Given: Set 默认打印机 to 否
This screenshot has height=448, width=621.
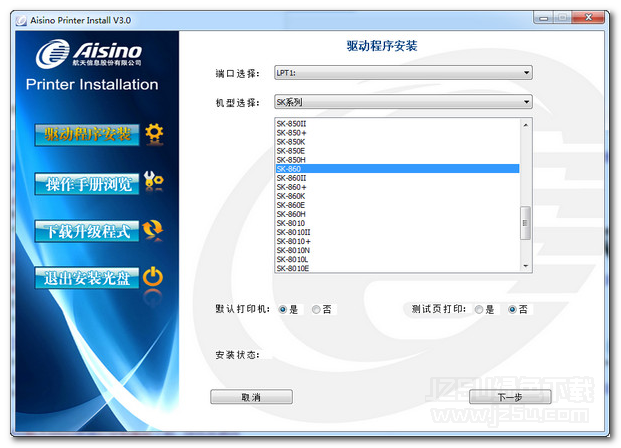Looking at the screenshot, I should (316, 309).
